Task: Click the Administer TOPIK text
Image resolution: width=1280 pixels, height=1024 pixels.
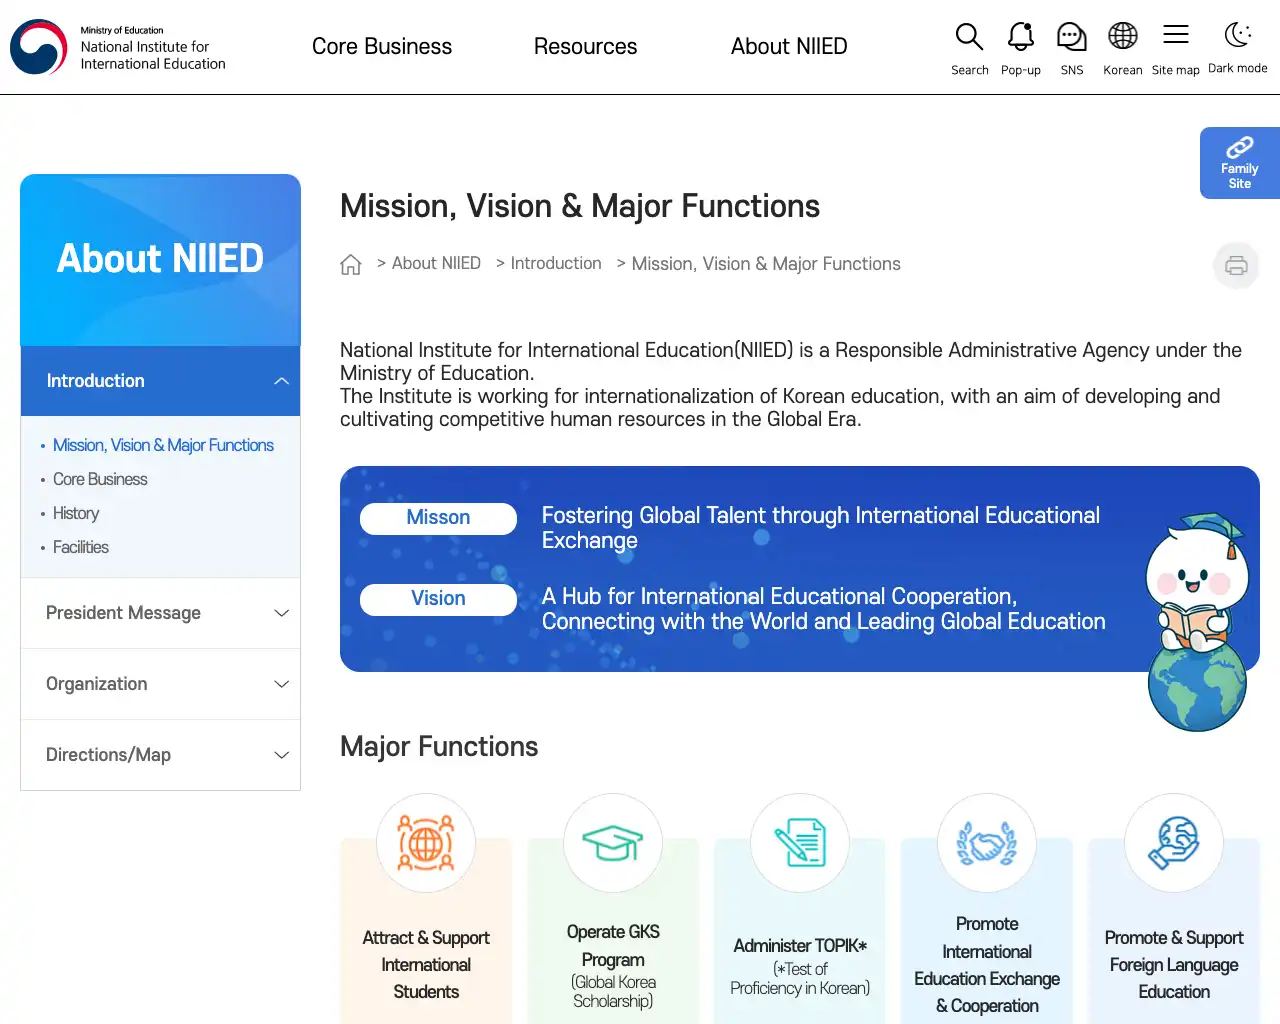Action: pyautogui.click(x=800, y=946)
